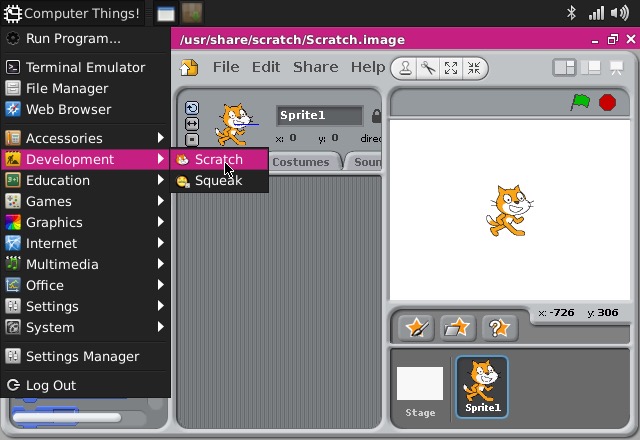Set rotation style to don't rotate

coord(192,140)
